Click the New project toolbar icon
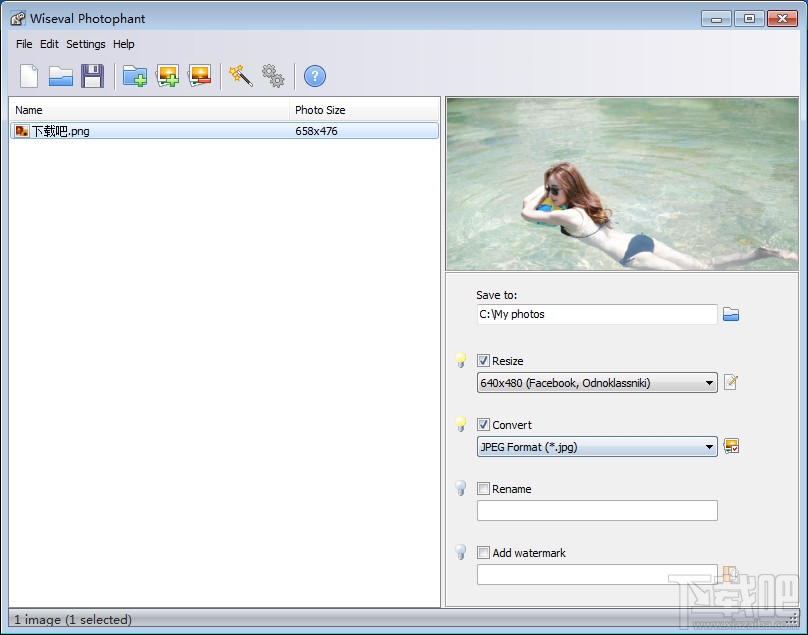The image size is (808, 635). coord(29,76)
